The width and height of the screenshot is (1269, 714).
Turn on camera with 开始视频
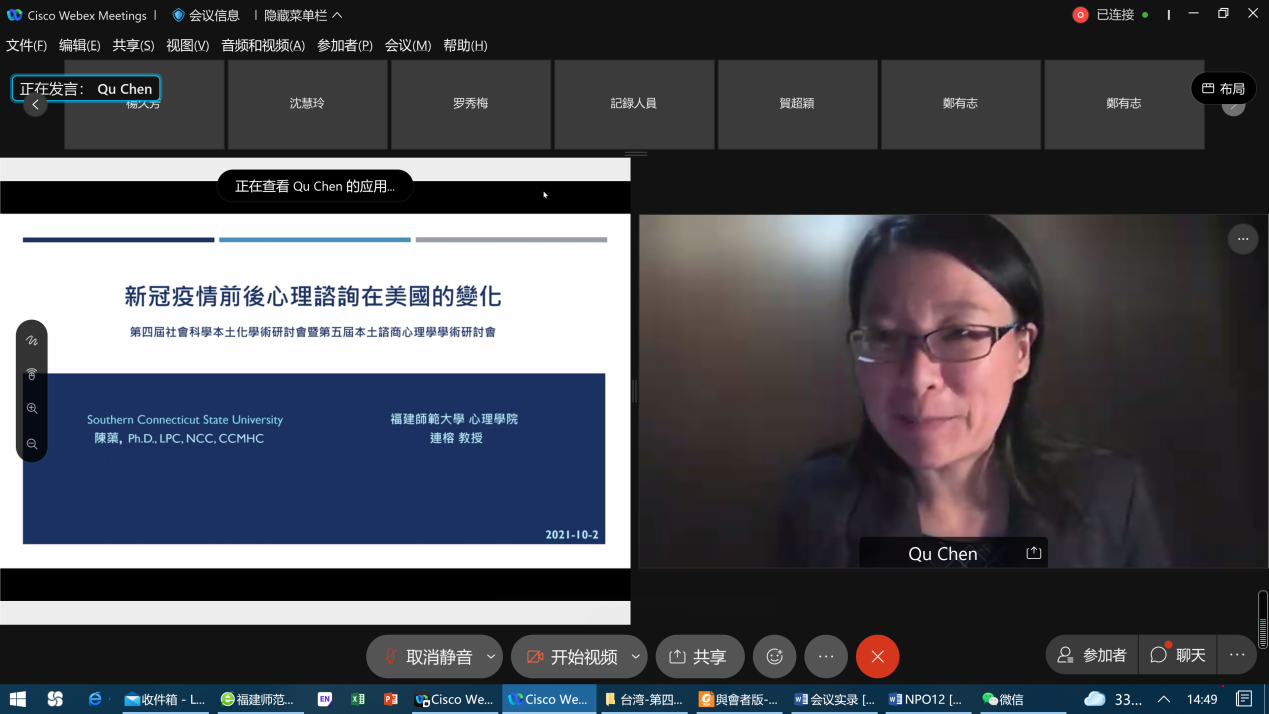coord(573,657)
